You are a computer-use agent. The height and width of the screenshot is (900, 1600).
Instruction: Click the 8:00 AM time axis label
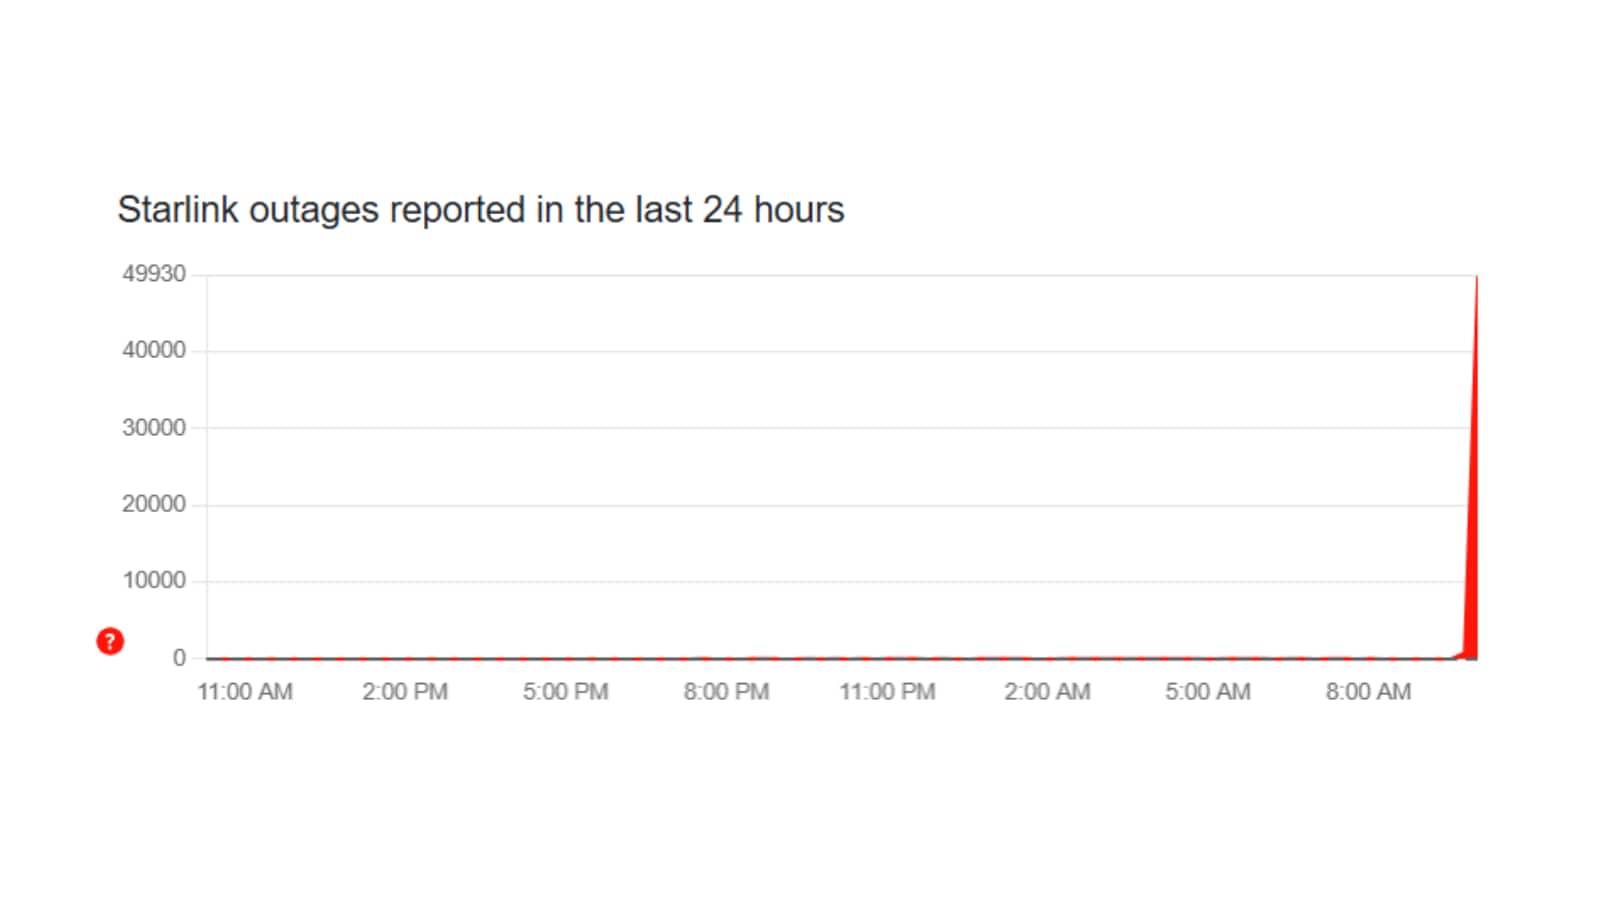click(x=1368, y=692)
